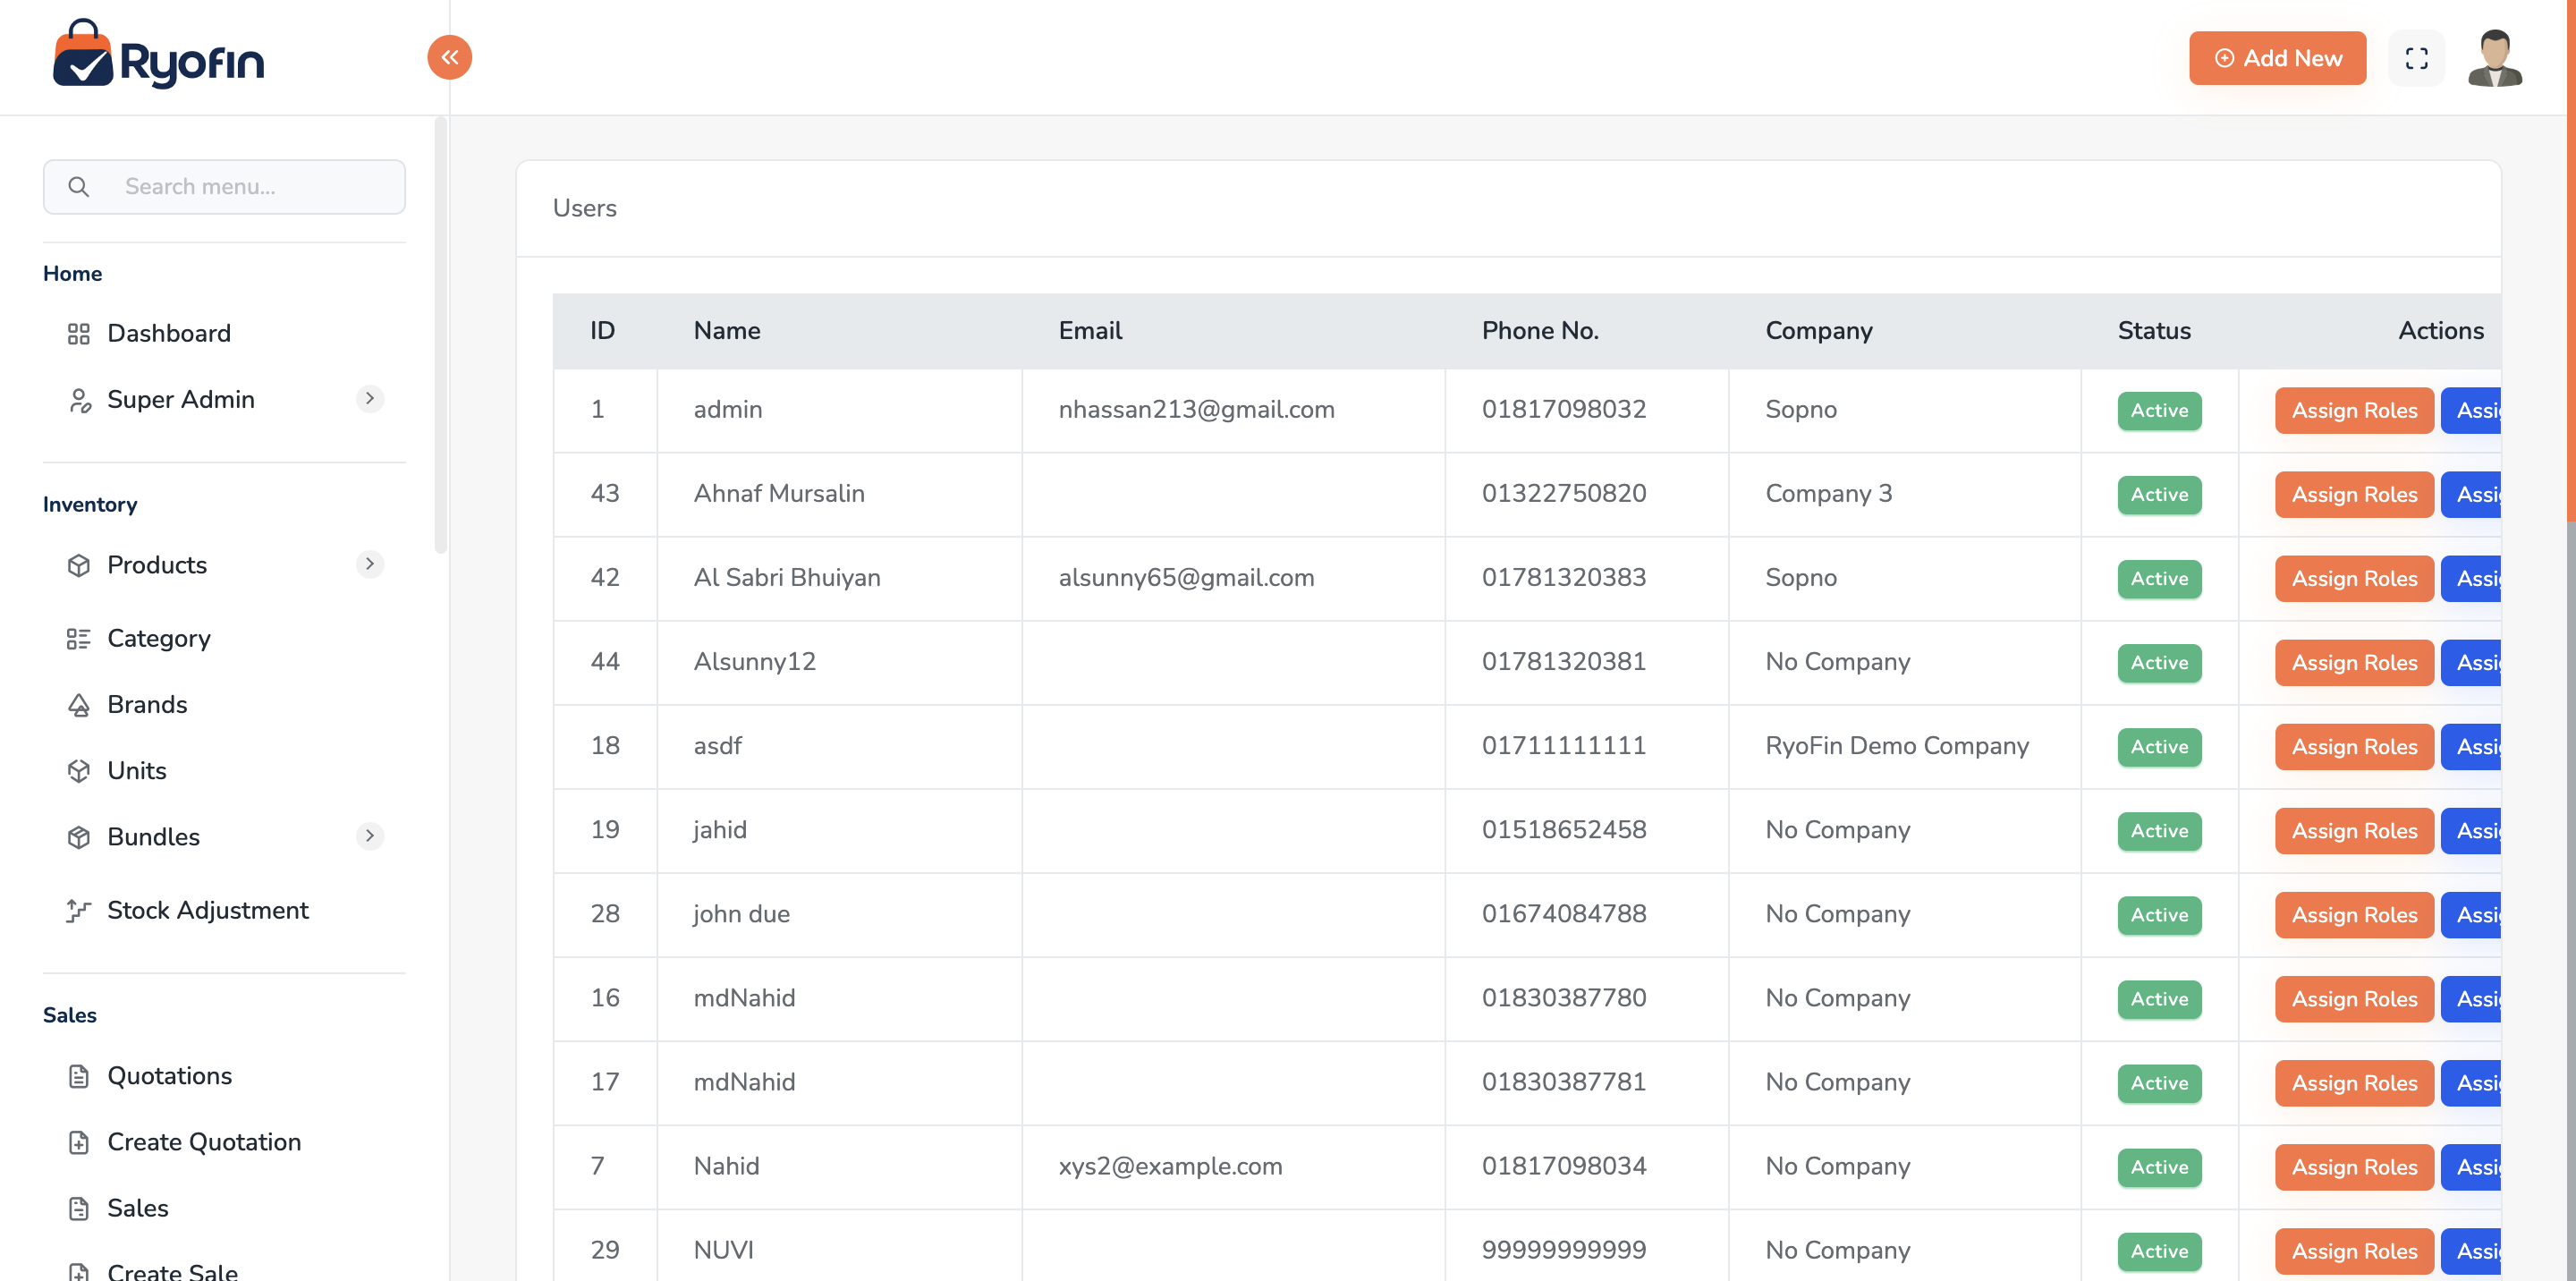Assign Roles for asdf user
The image size is (2576, 1281).
(2354, 747)
